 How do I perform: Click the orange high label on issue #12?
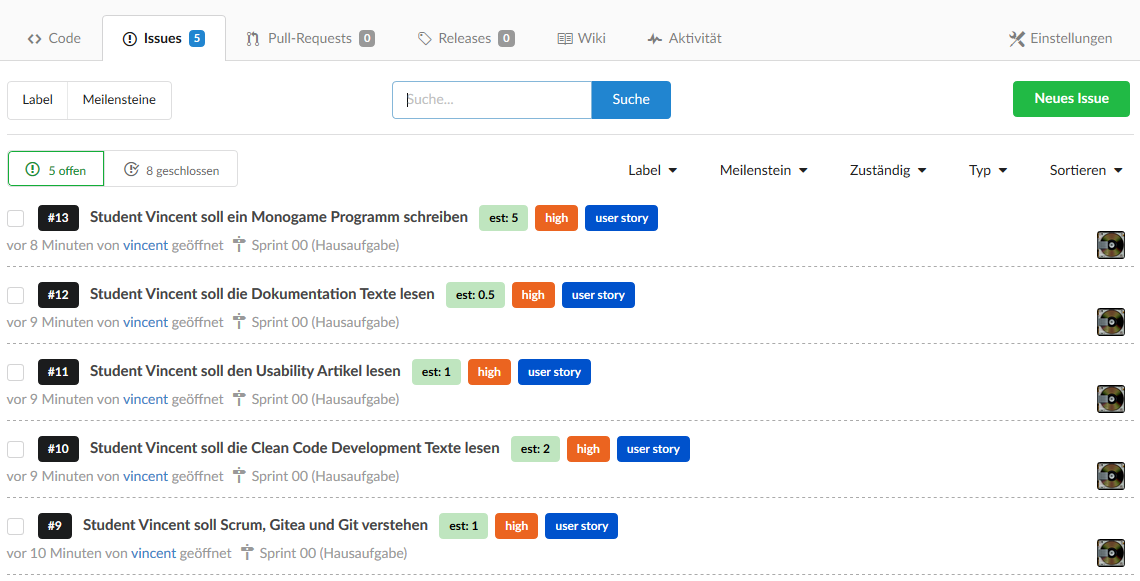click(533, 295)
